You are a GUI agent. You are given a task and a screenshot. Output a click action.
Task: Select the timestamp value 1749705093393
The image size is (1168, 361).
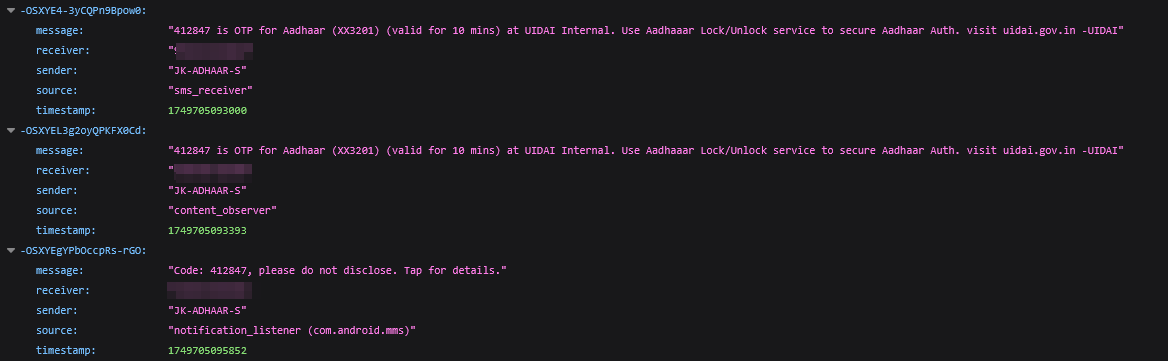point(207,230)
